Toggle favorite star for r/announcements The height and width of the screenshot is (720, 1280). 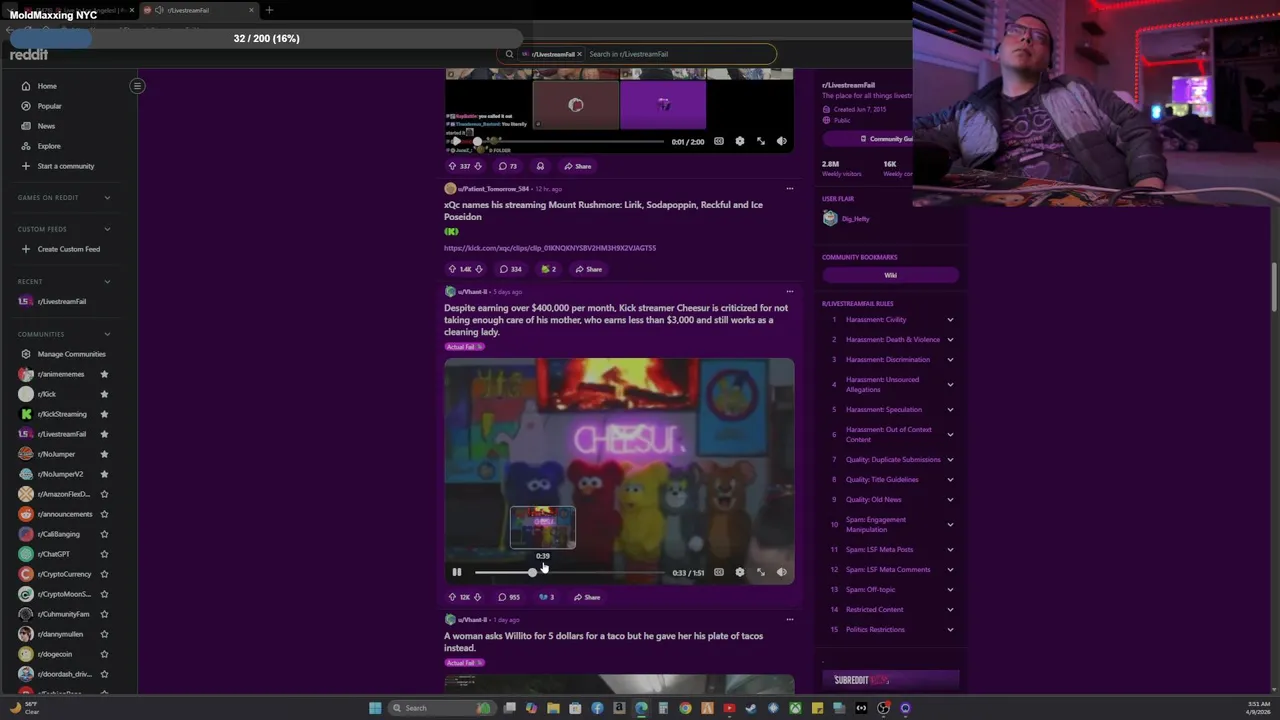pos(104,514)
